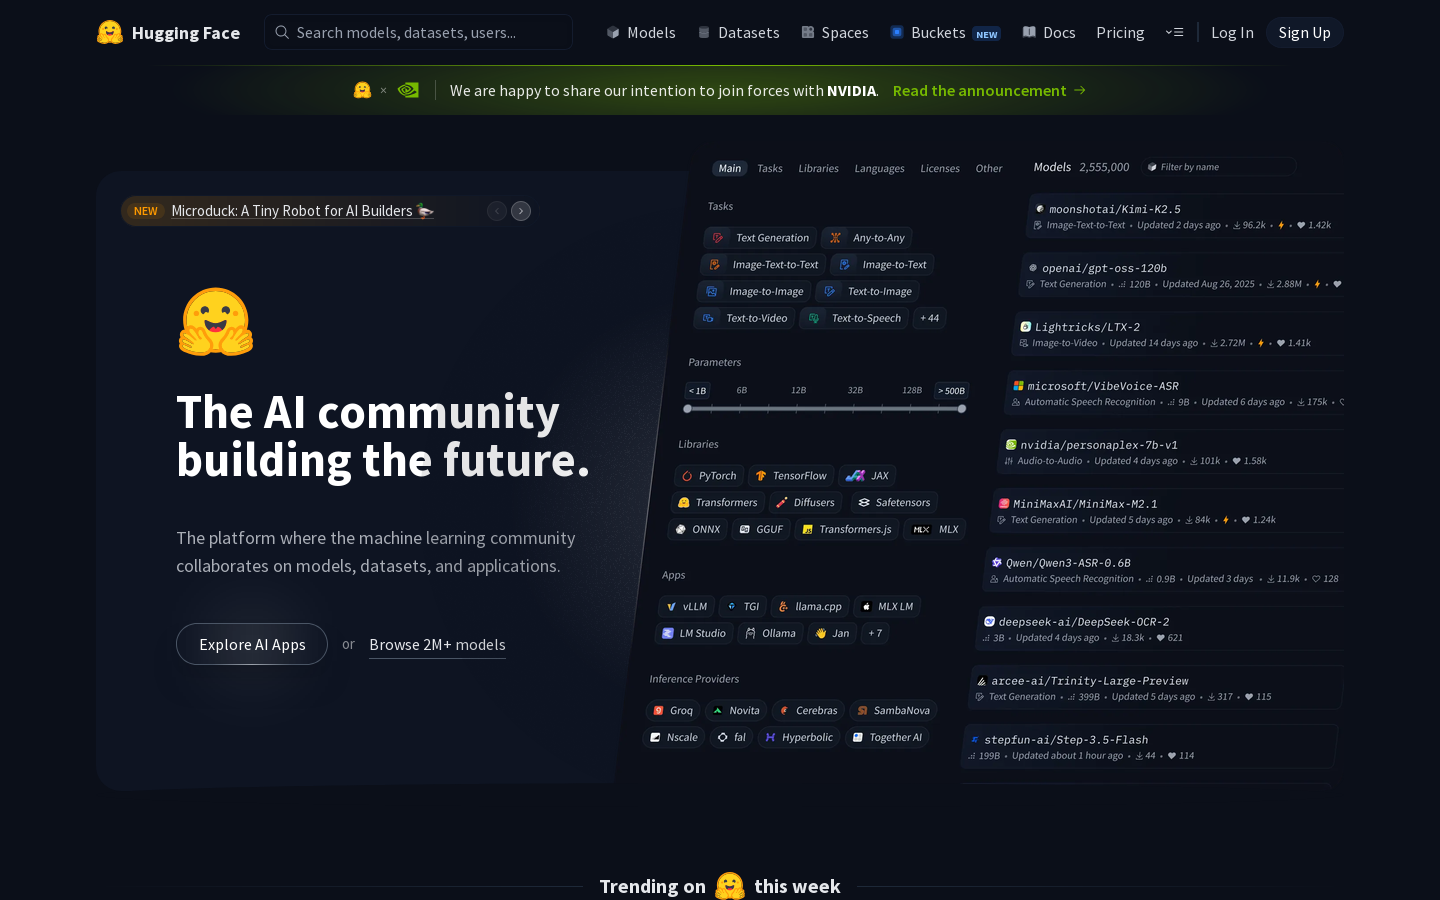The image size is (1440, 900).
Task: Expand the navbar more-options menu
Action: coord(1175,32)
